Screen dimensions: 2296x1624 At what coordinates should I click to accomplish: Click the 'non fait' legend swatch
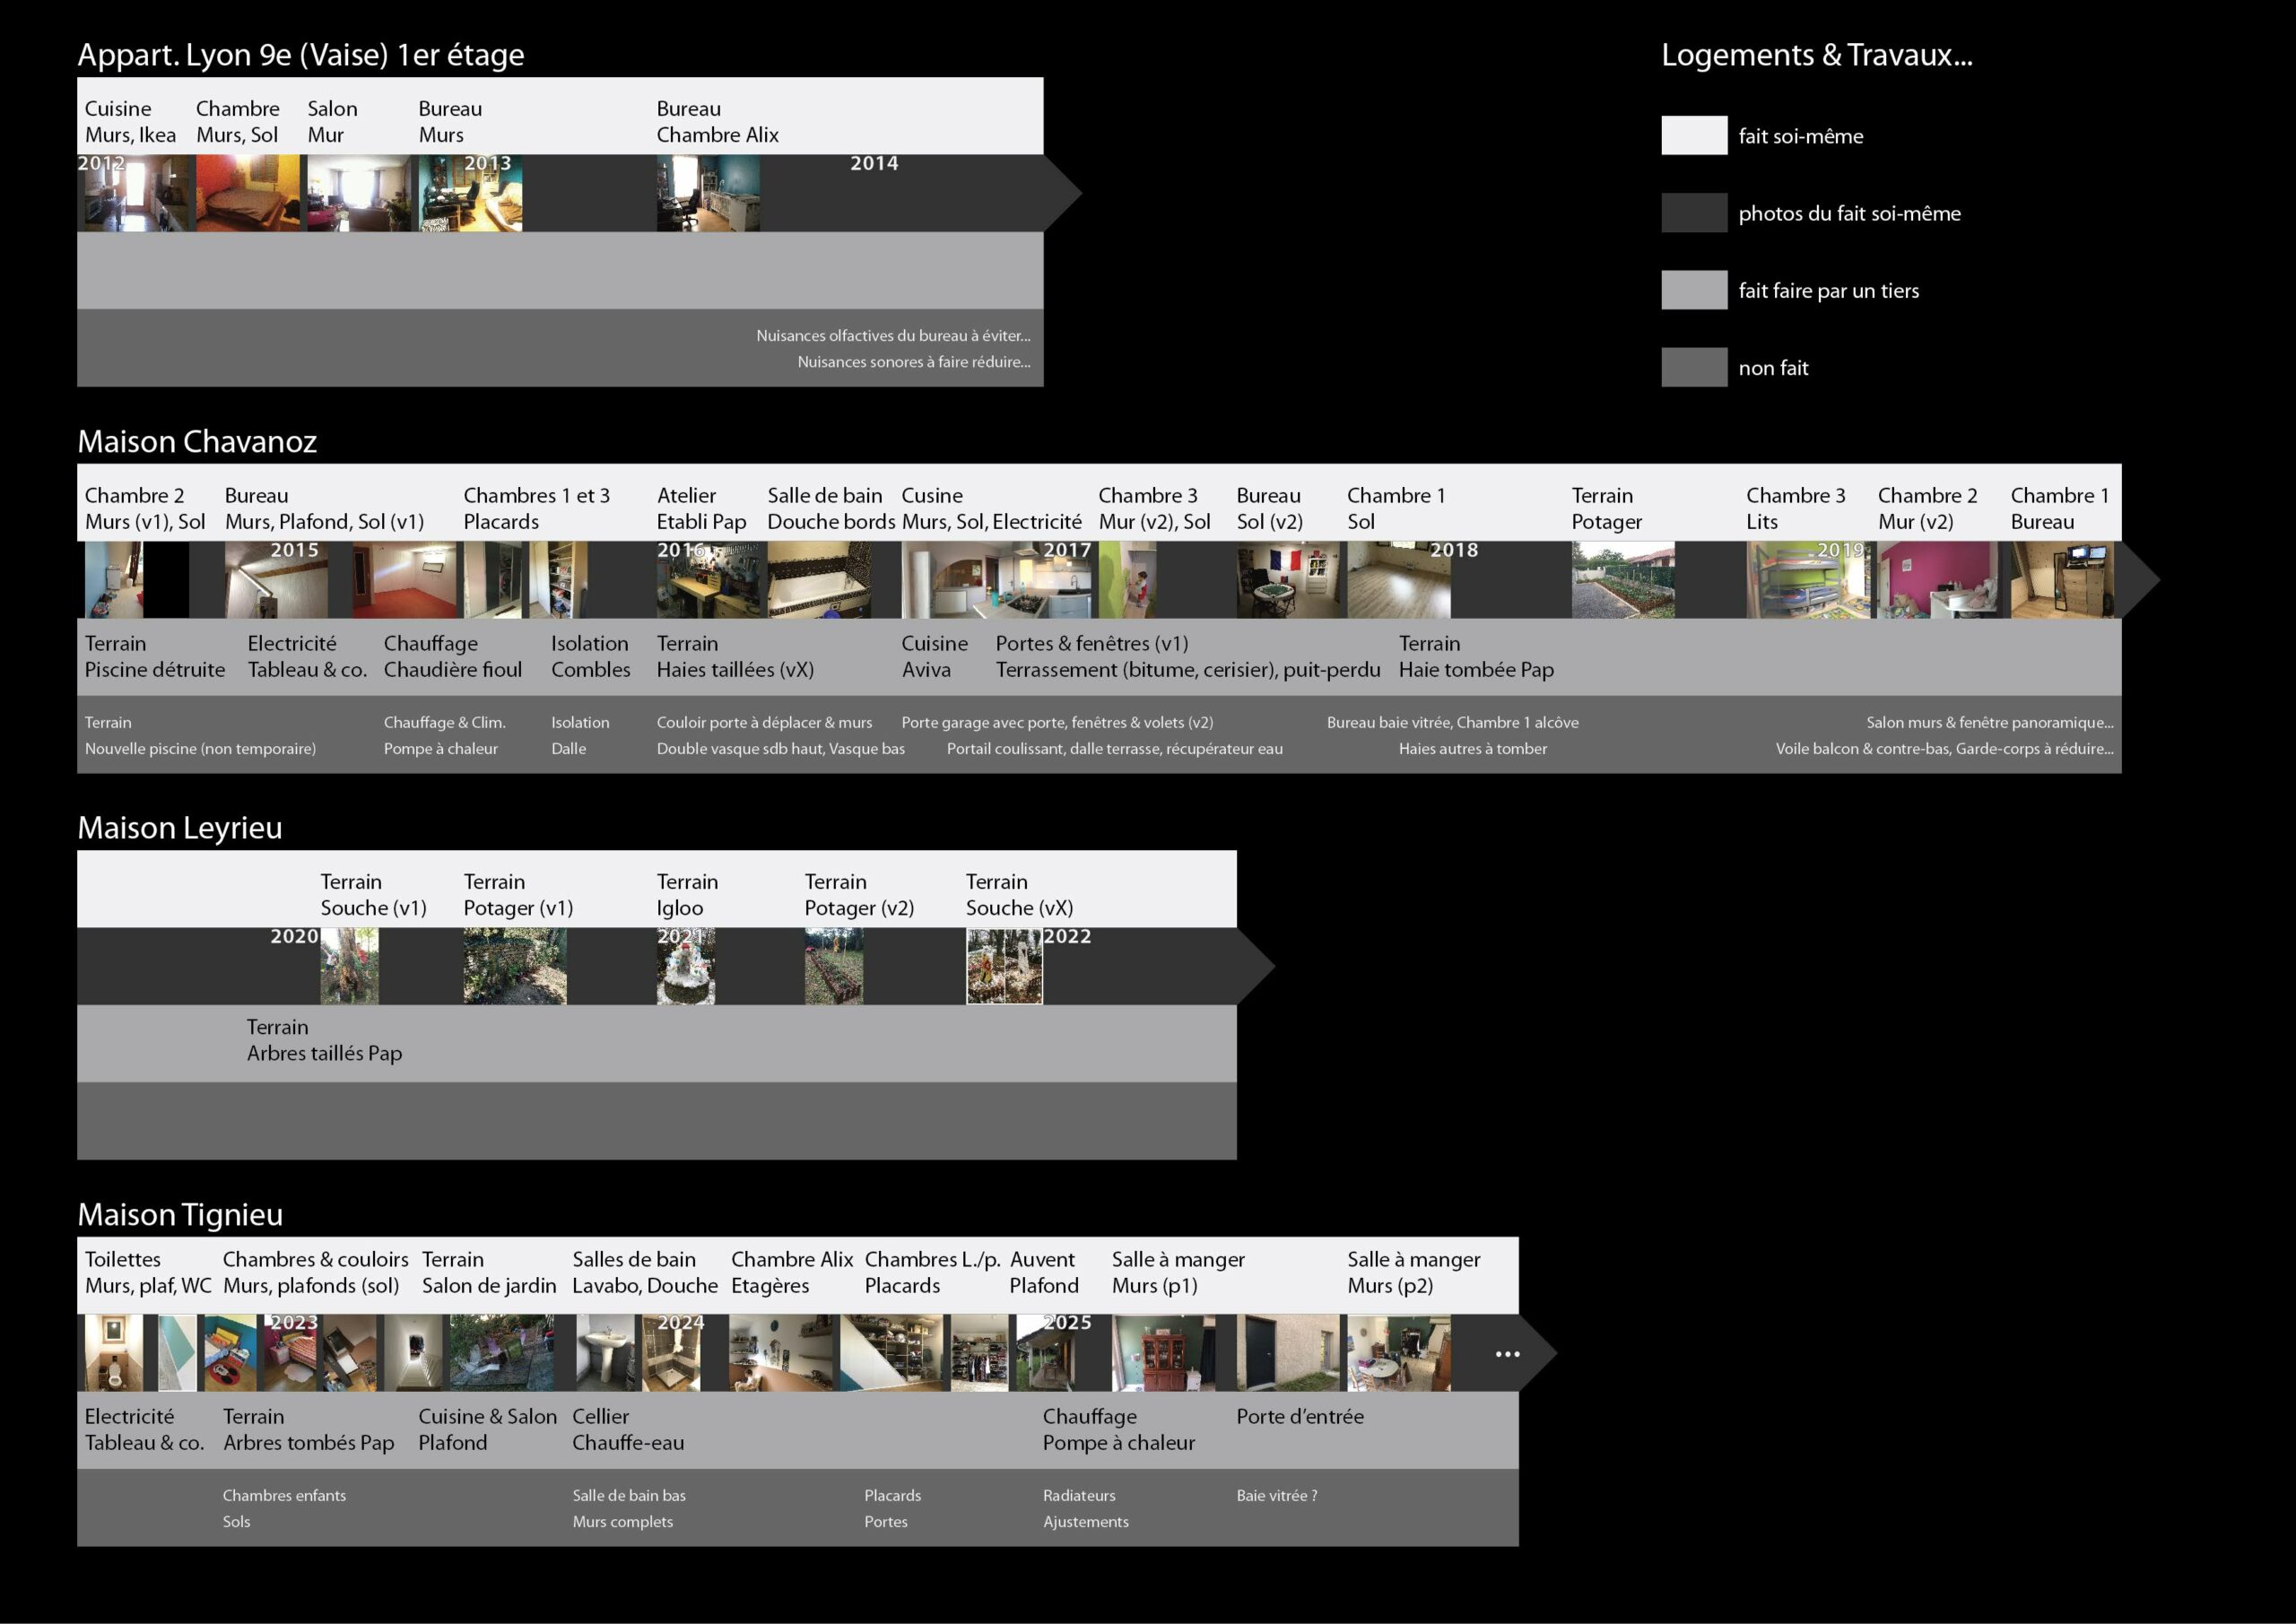(1694, 367)
